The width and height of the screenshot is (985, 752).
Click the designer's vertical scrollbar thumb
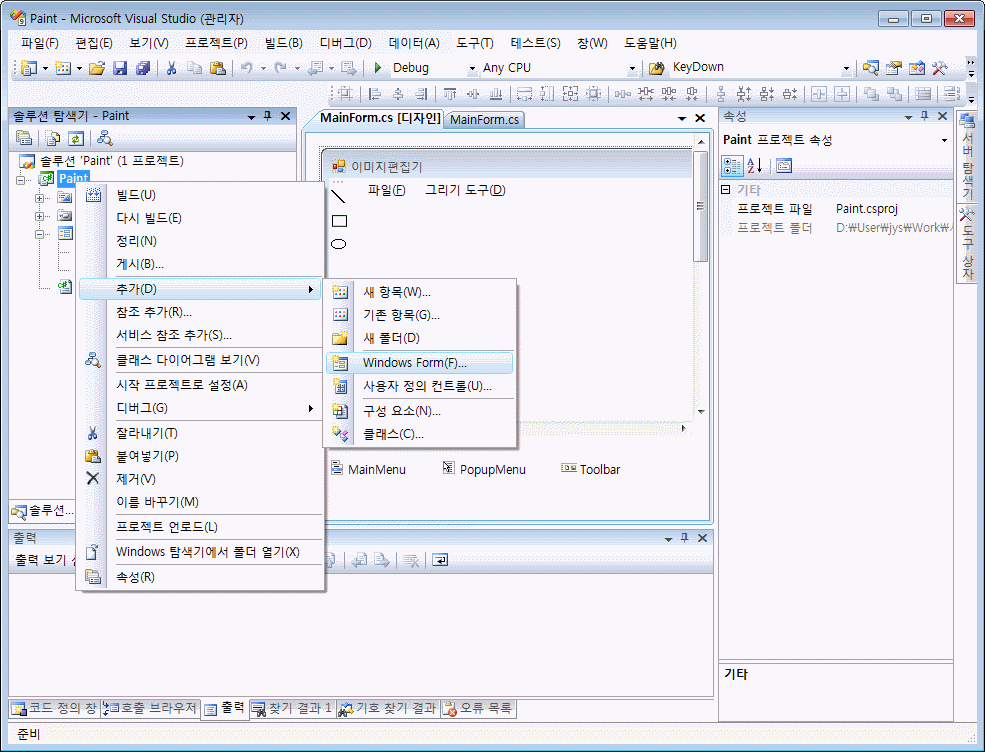[x=700, y=207]
